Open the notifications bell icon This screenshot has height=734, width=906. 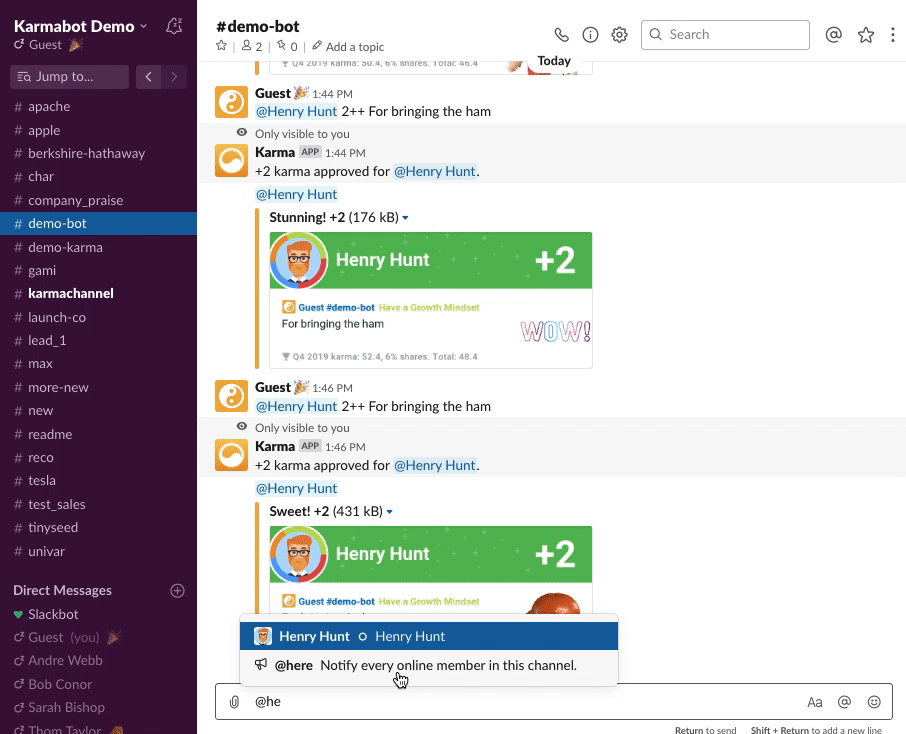tap(174, 26)
